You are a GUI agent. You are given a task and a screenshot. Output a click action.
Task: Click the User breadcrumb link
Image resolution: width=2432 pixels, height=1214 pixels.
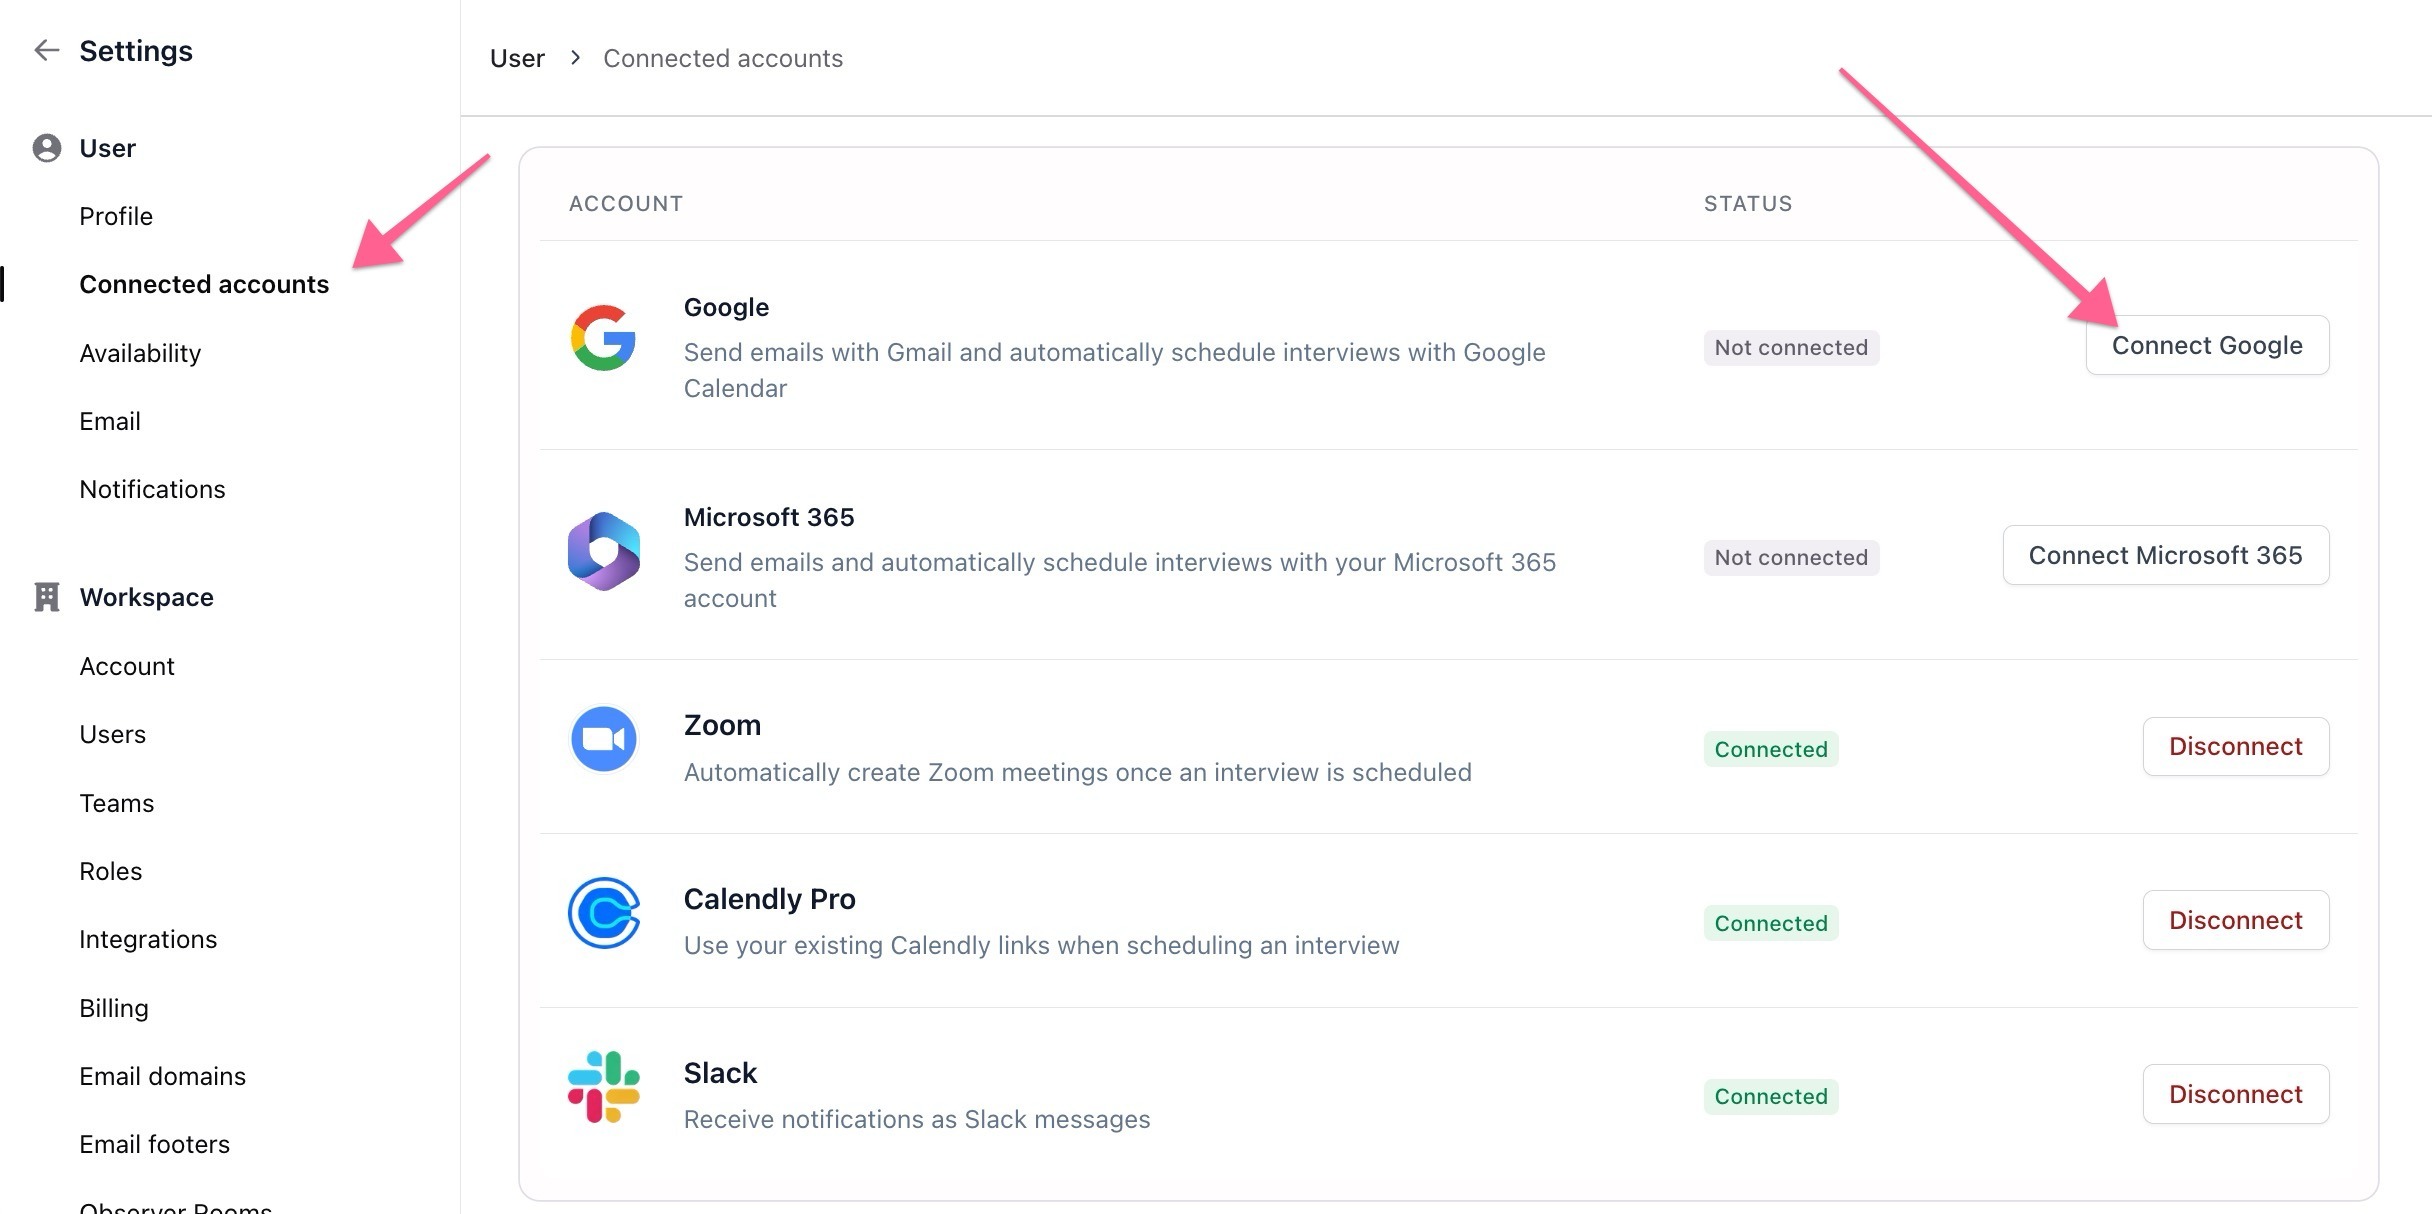tap(517, 58)
